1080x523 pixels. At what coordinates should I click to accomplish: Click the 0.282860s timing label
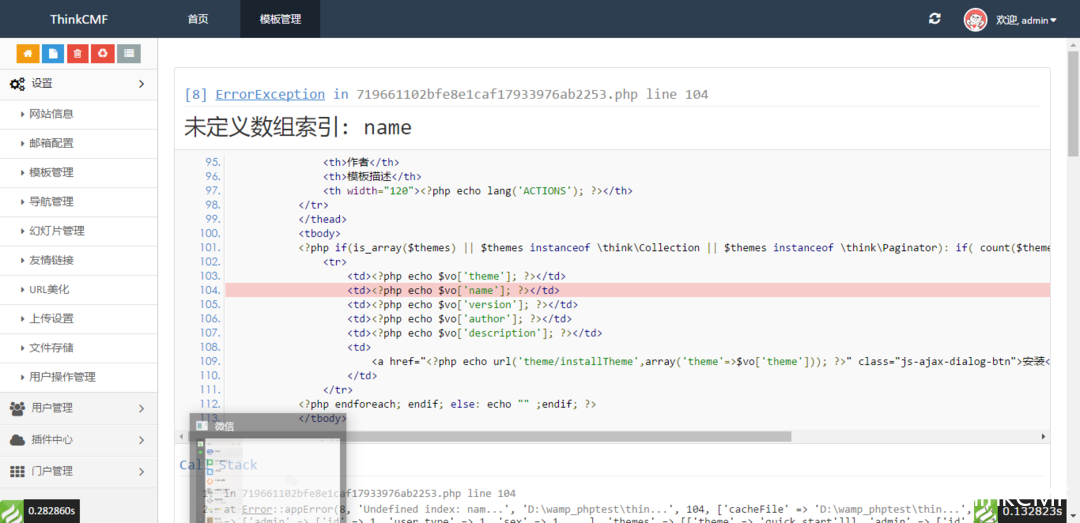[x=52, y=511]
